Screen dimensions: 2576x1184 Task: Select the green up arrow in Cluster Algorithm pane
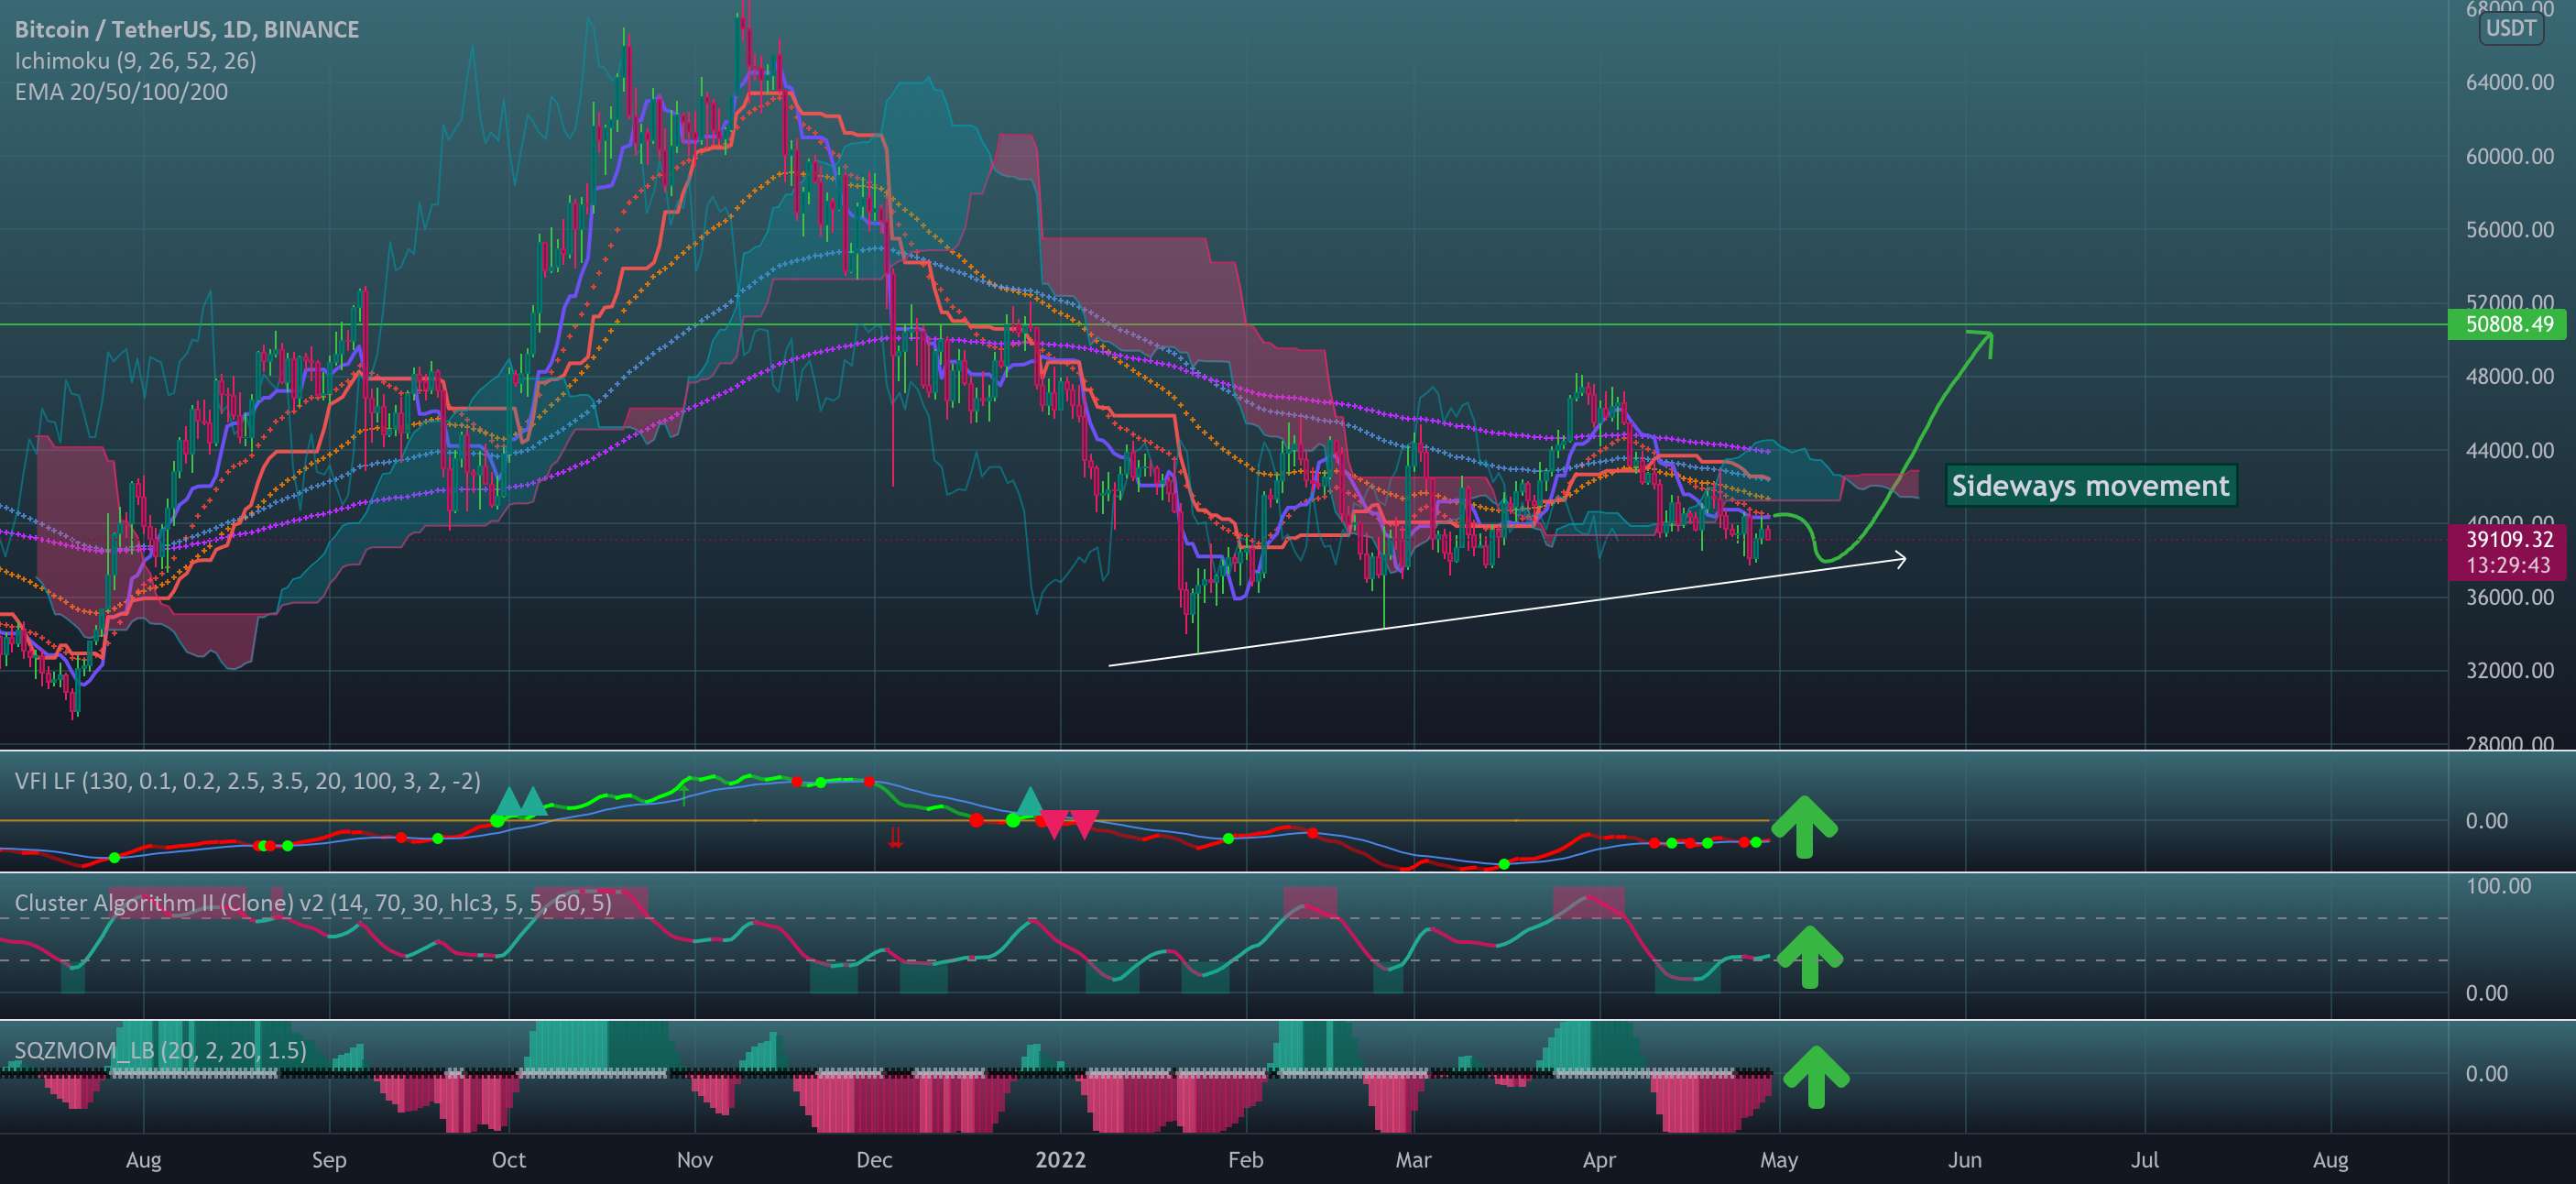1809,957
